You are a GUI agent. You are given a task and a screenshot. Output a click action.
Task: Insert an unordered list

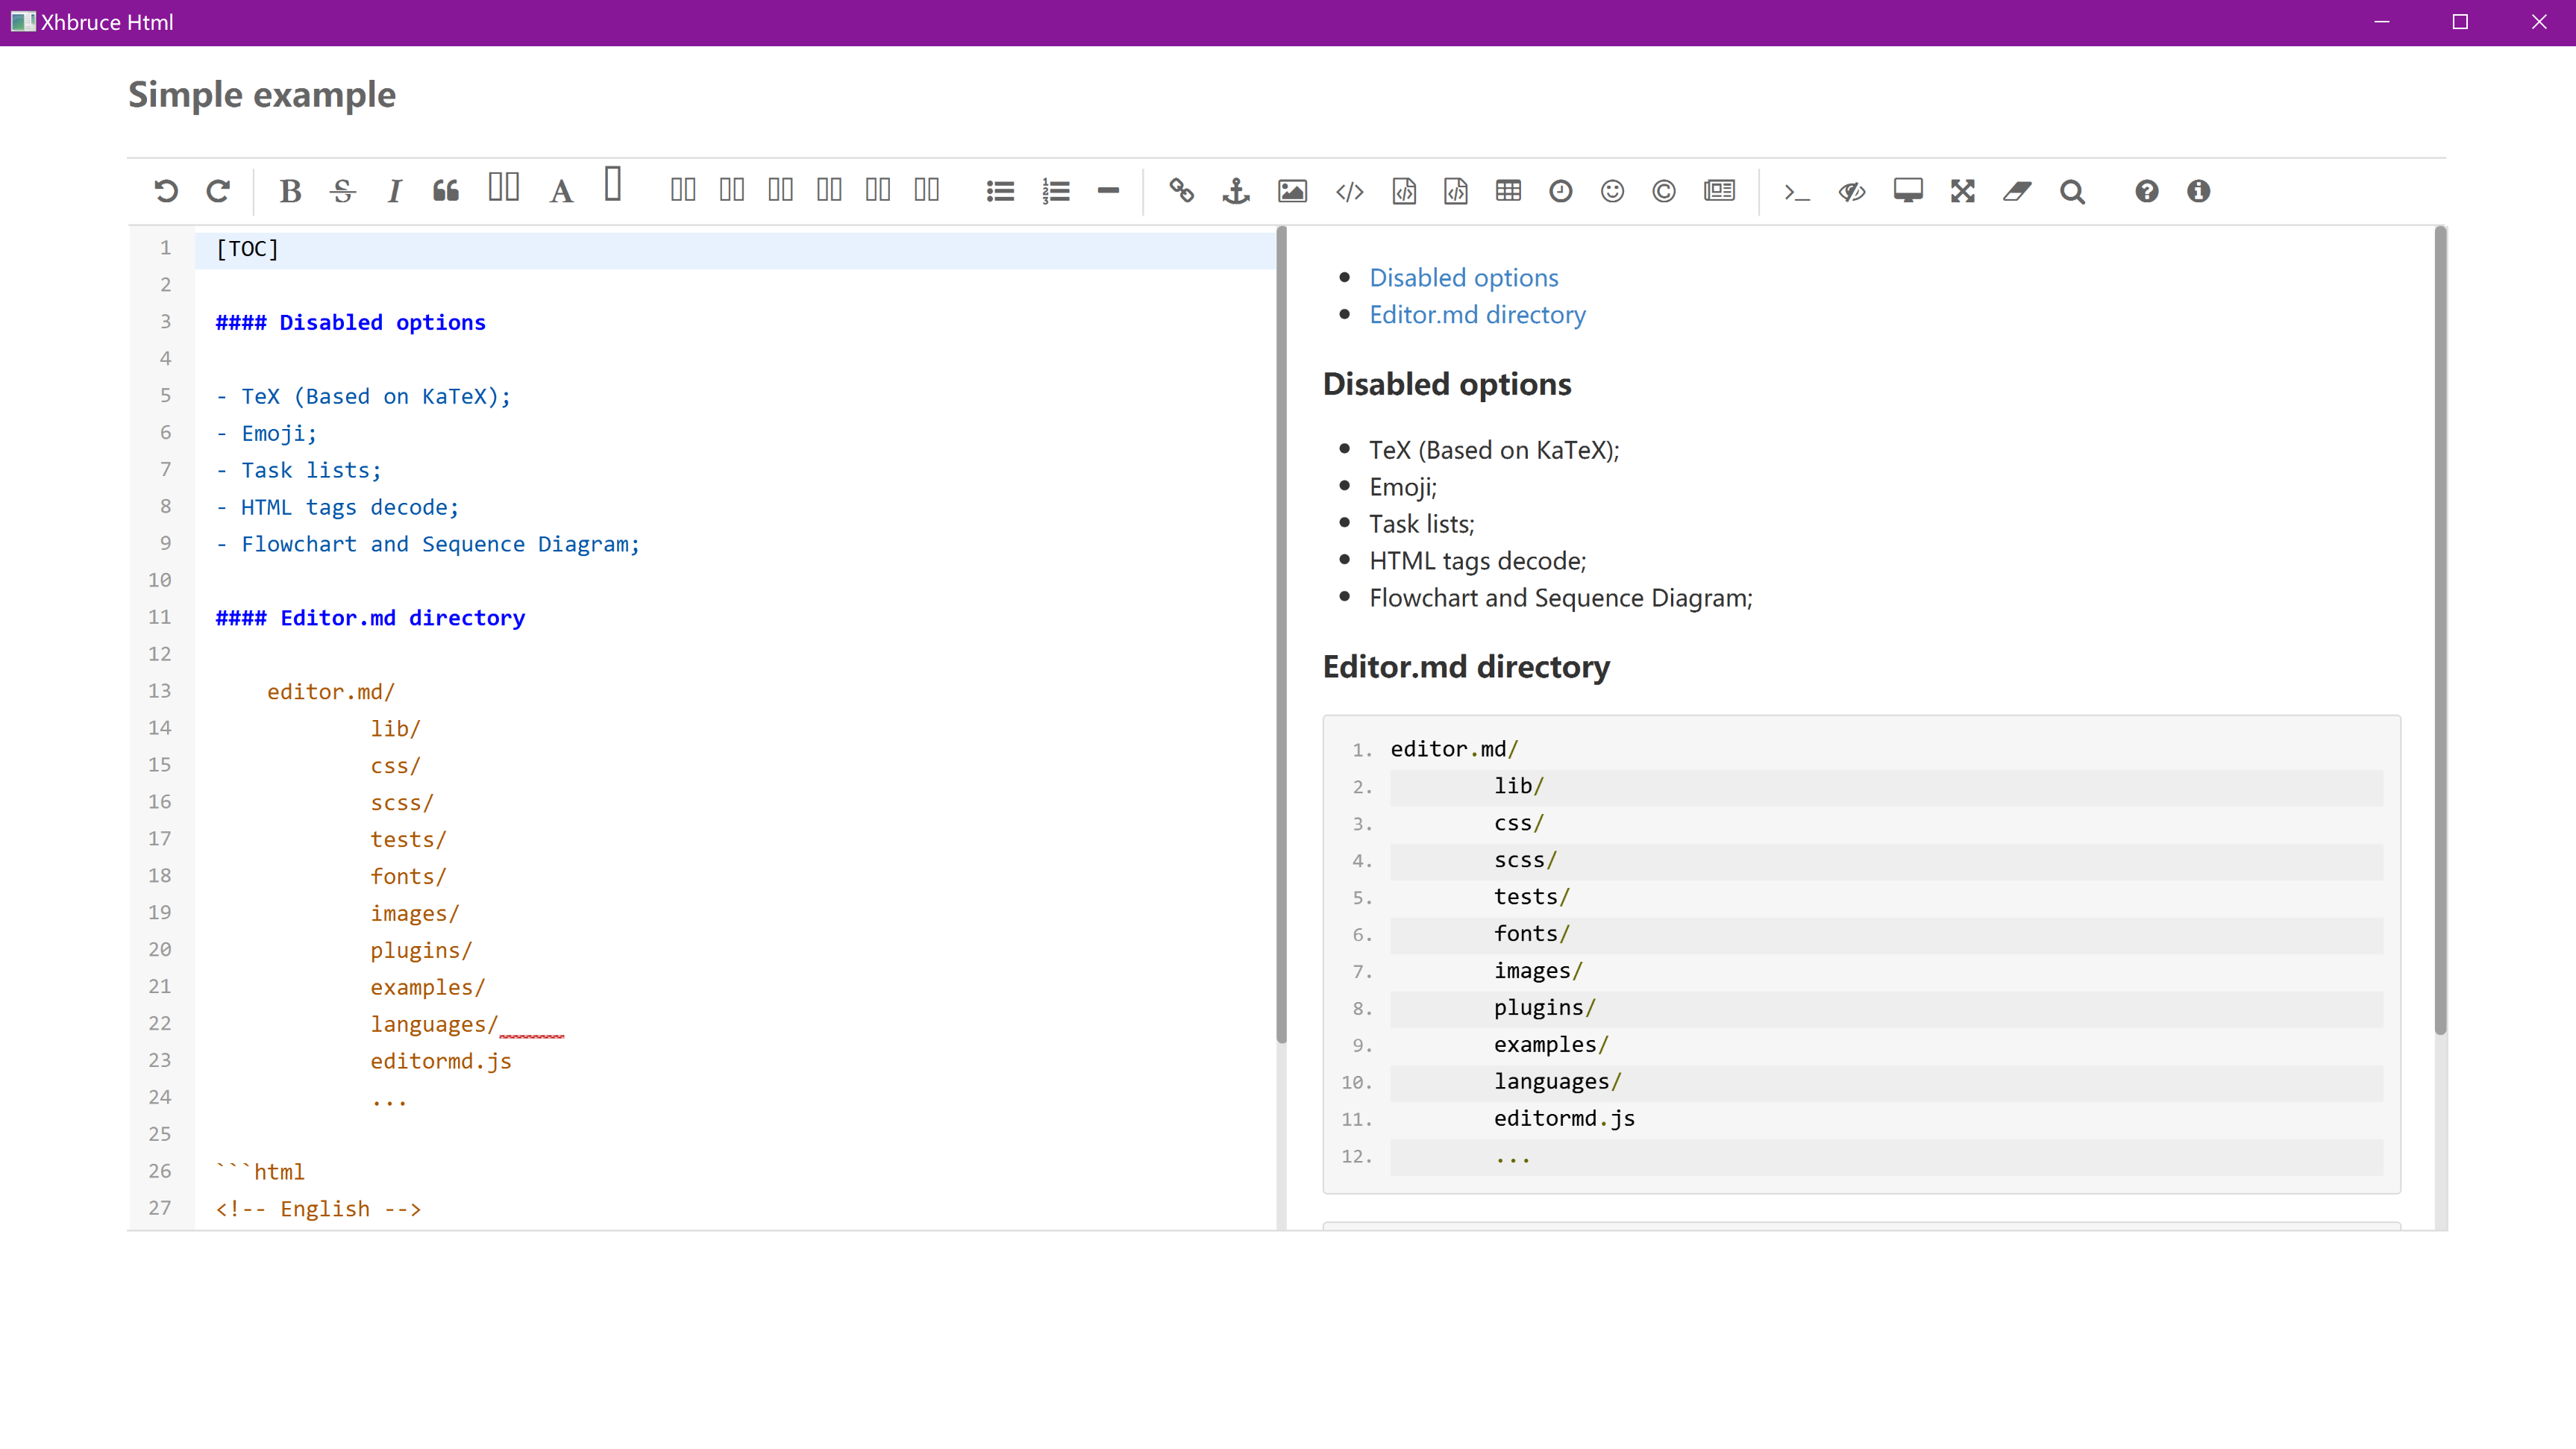(1000, 191)
